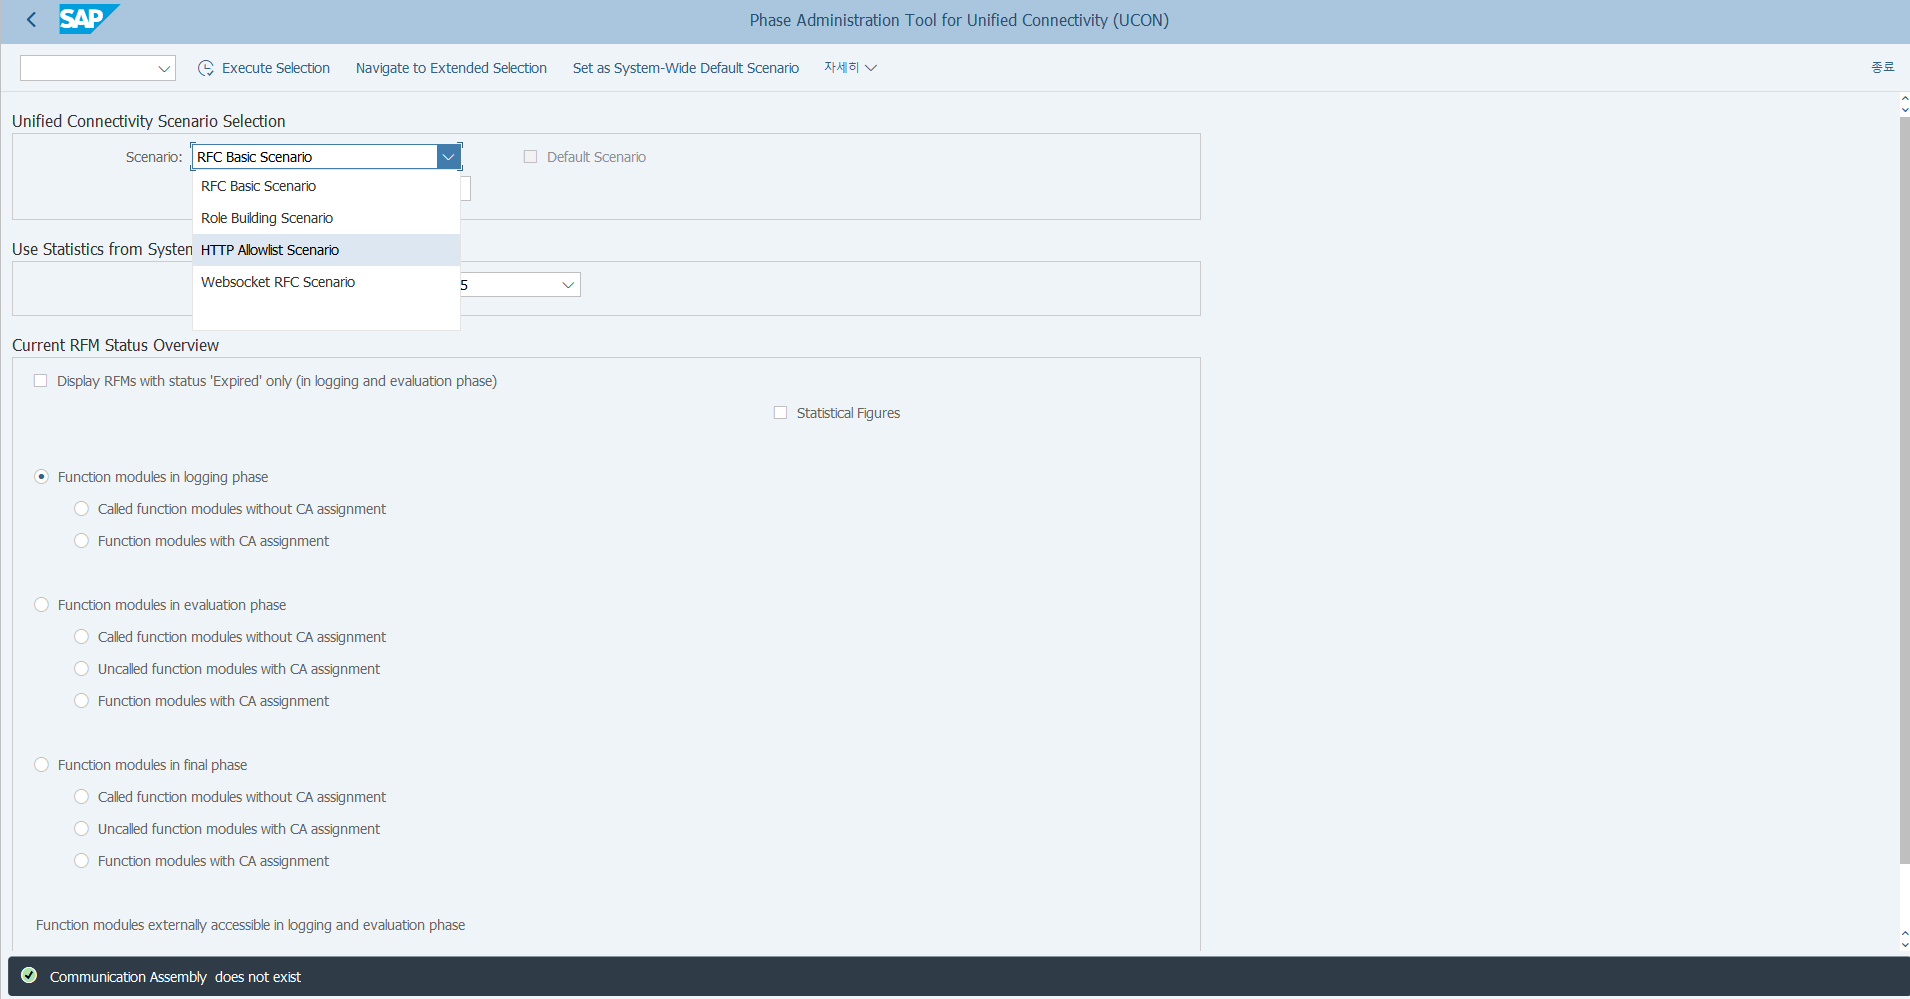
Task: Click 'Communication Assembly does not exist' status message
Action: pyautogui.click(x=175, y=977)
